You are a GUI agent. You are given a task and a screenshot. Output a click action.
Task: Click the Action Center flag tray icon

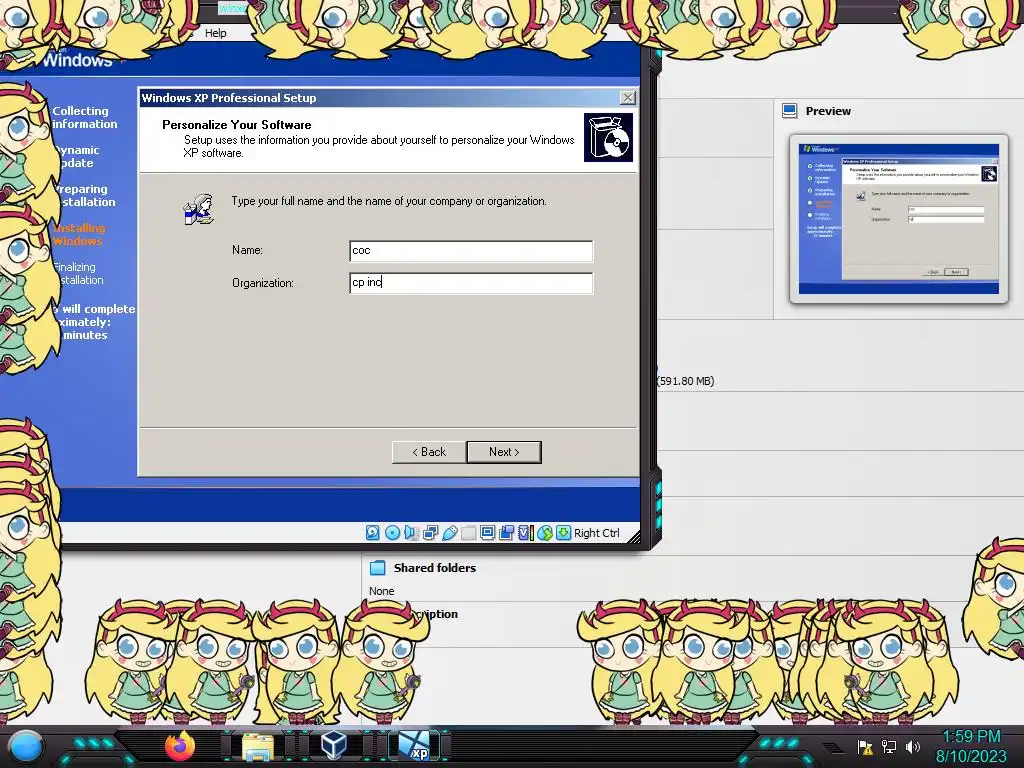pyautogui.click(x=865, y=746)
